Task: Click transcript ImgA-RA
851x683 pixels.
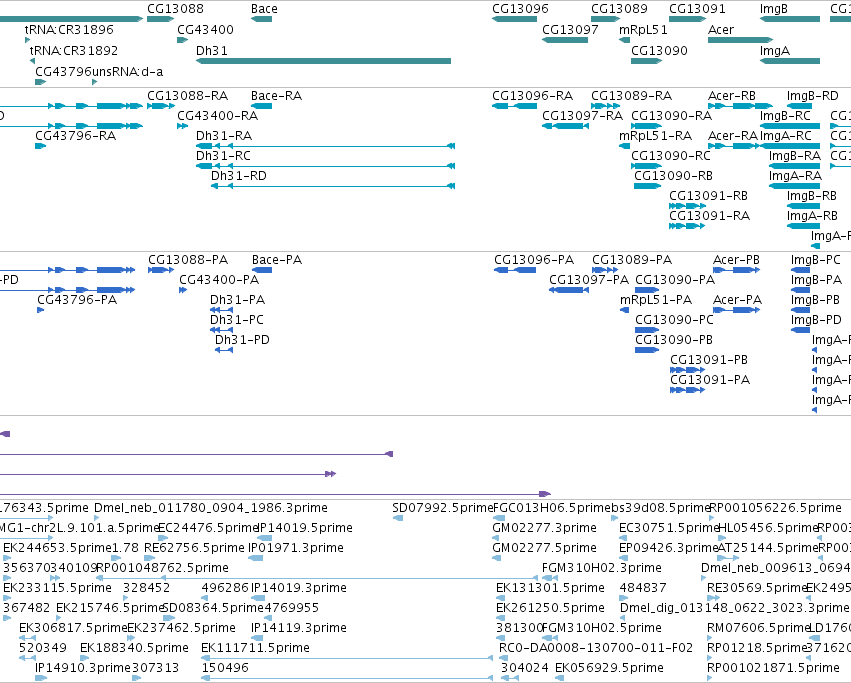Action: 796,176
